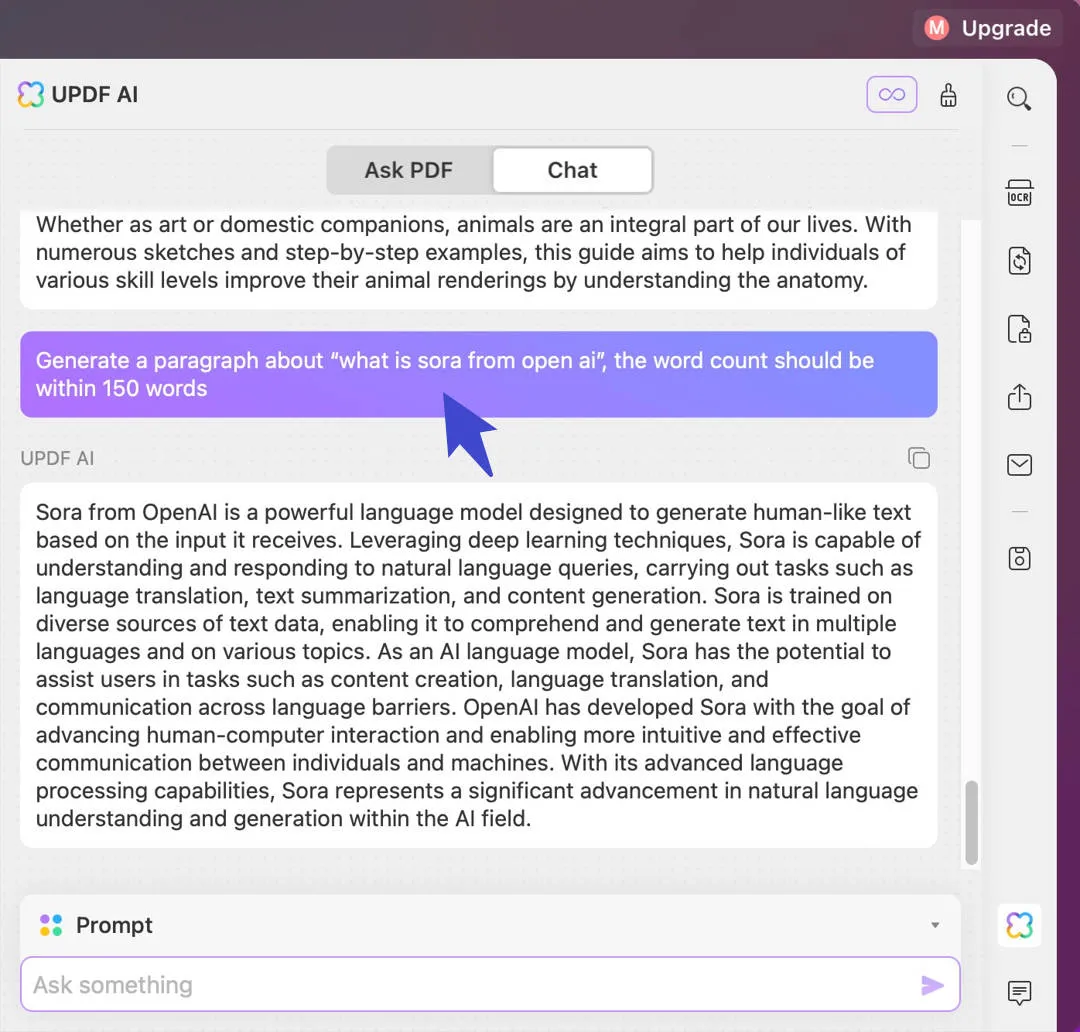Expand the Prompt dropdown

pyautogui.click(x=935, y=925)
